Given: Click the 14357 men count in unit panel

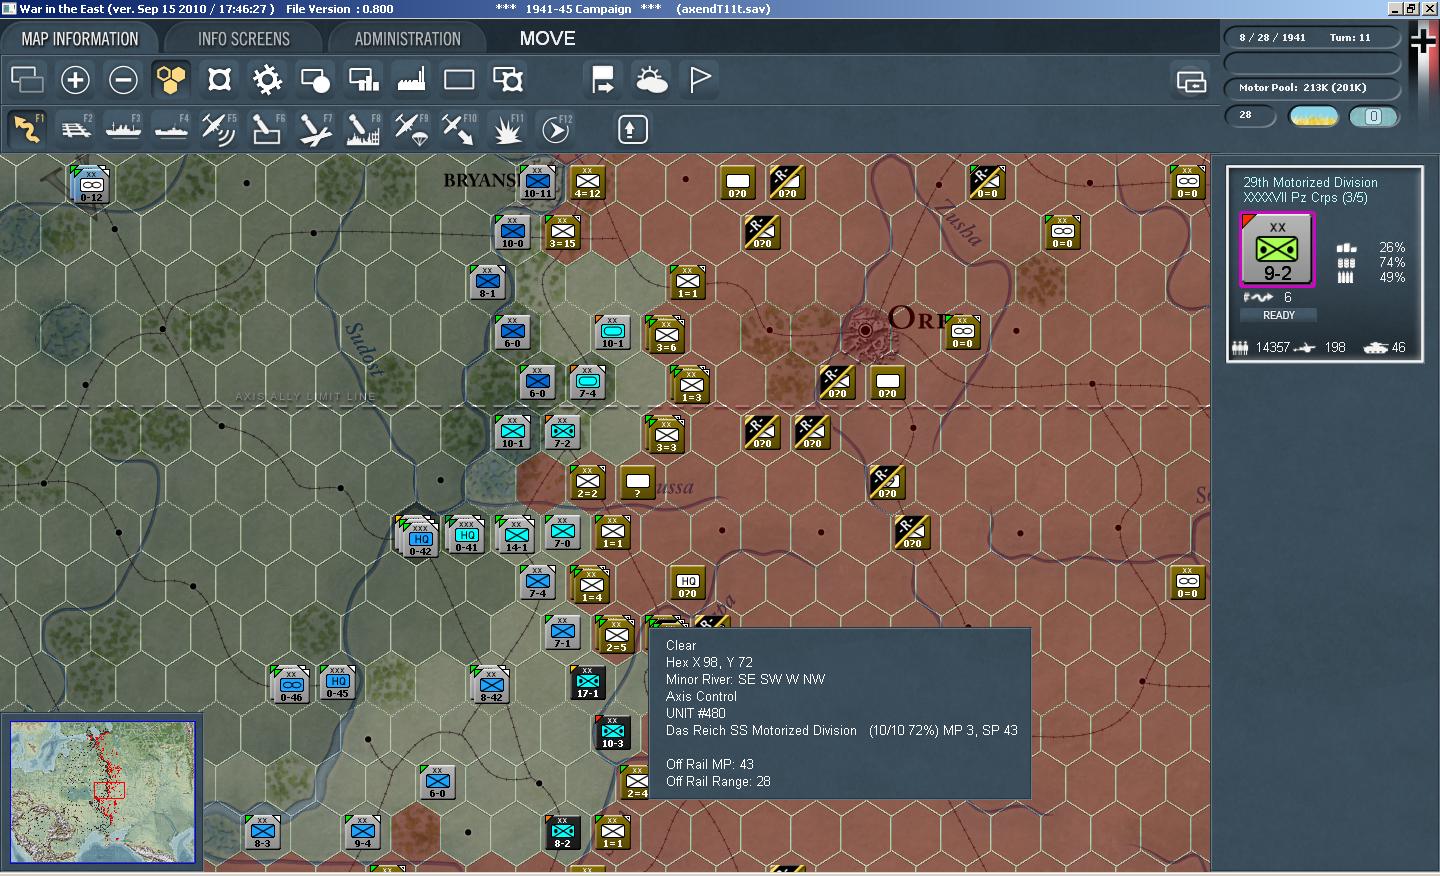Looking at the screenshot, I should point(1273,347).
